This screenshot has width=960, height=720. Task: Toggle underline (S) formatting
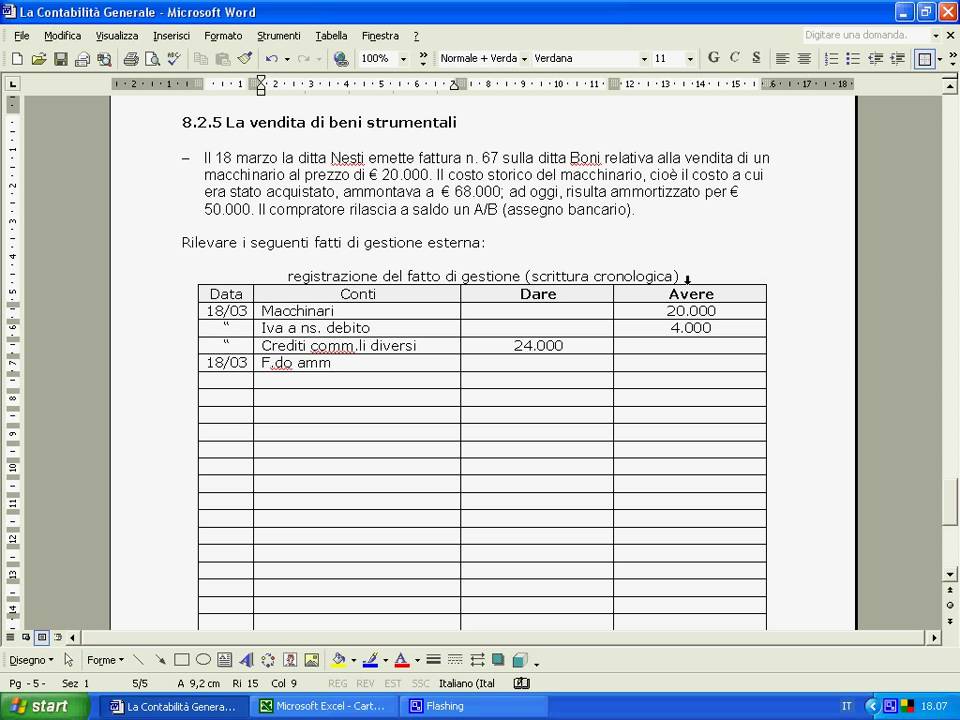click(756, 58)
